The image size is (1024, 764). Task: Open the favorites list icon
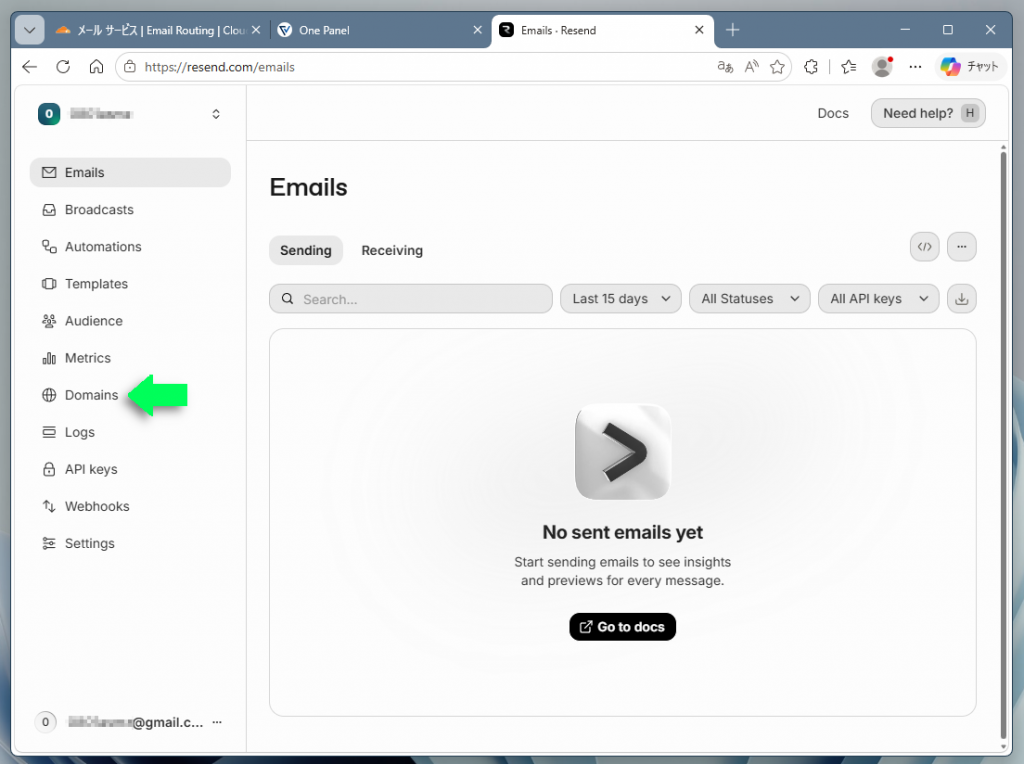(x=848, y=67)
